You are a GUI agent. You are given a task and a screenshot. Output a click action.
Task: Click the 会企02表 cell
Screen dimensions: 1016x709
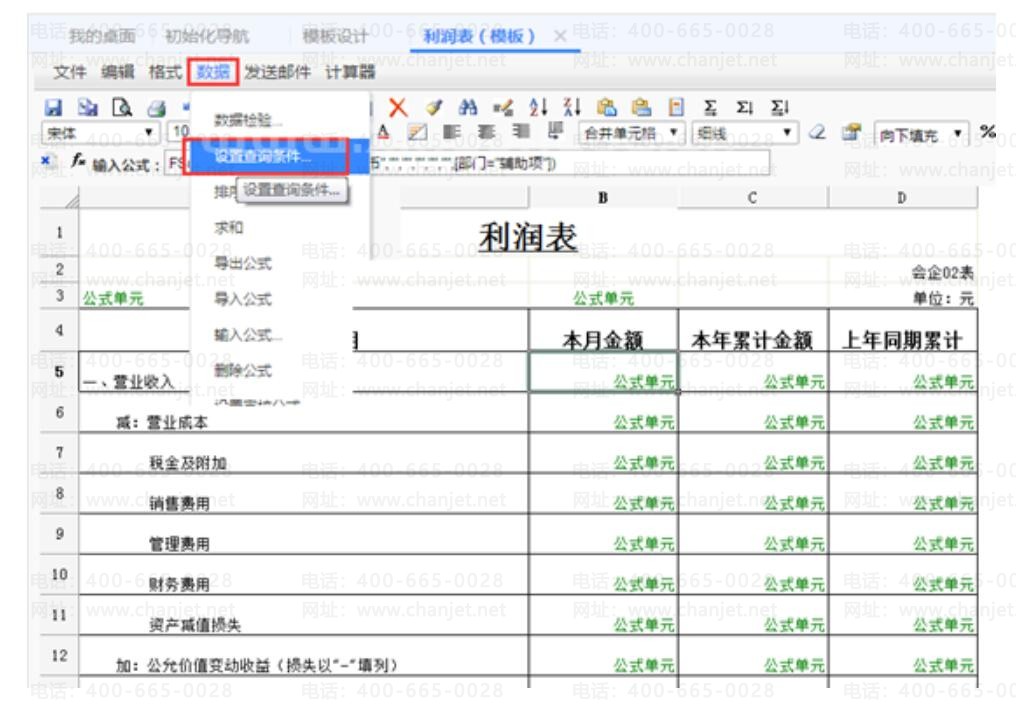pyautogui.click(x=942, y=273)
